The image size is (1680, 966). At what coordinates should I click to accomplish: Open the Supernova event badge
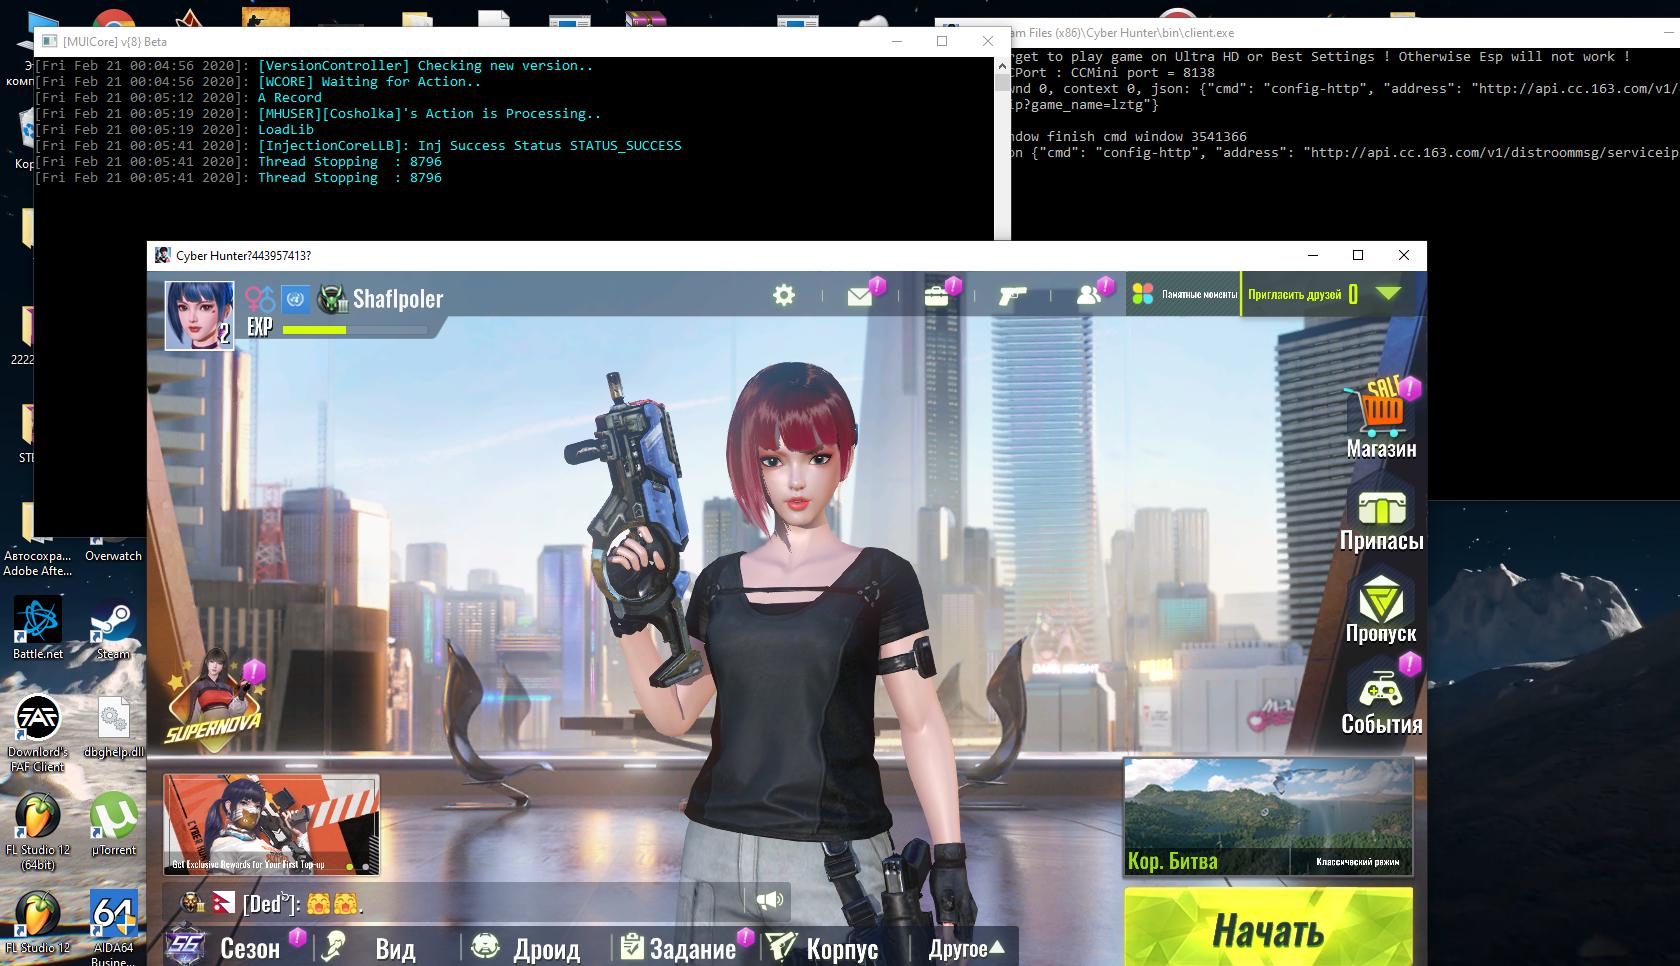[x=215, y=700]
